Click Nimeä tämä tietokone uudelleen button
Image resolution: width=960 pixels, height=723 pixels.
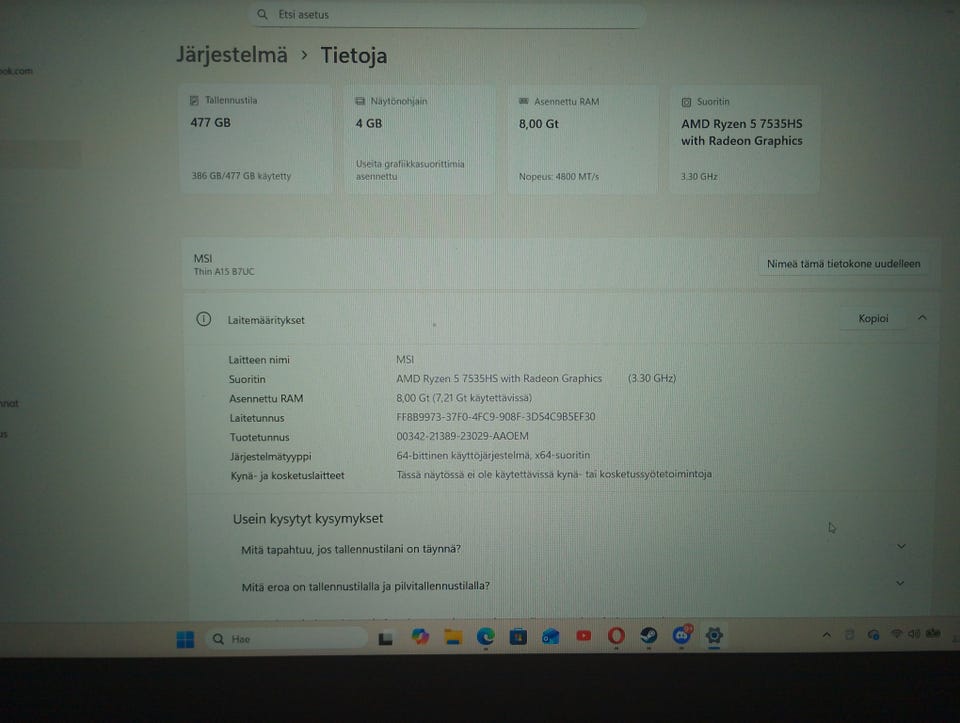(844, 264)
